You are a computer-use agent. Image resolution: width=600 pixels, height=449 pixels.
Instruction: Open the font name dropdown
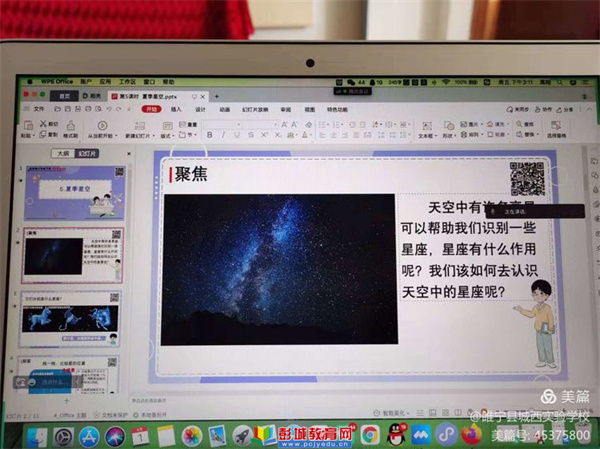[239, 125]
